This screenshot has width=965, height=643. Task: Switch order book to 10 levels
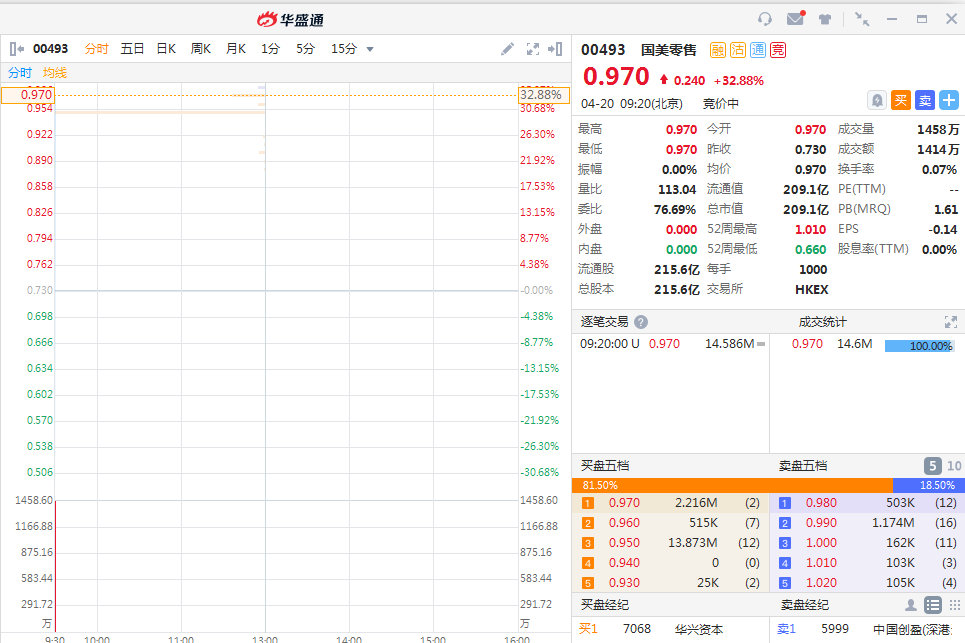pos(954,466)
